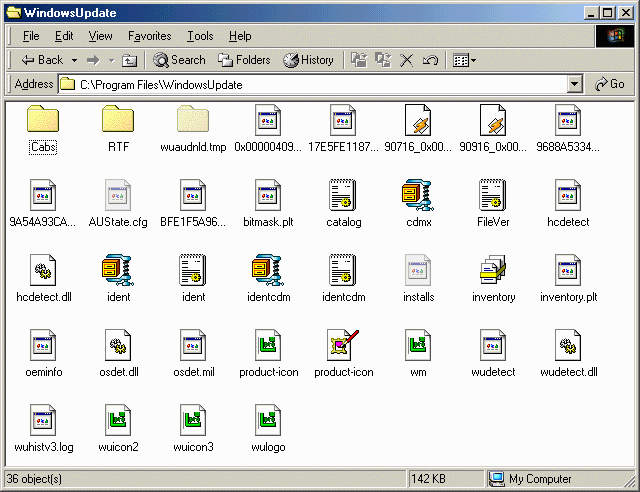Expand the Forward history dropdown arrow
The width and height of the screenshot is (640, 492).
point(111,60)
